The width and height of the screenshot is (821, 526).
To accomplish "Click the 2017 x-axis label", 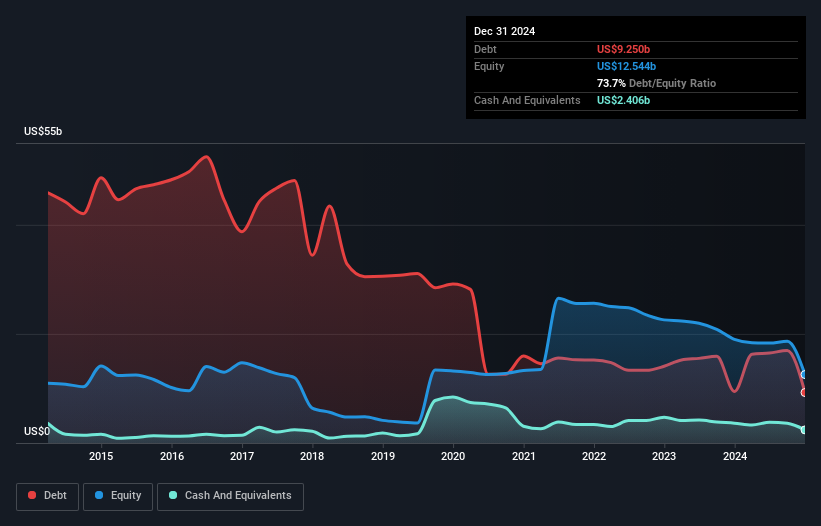I will coord(242,456).
